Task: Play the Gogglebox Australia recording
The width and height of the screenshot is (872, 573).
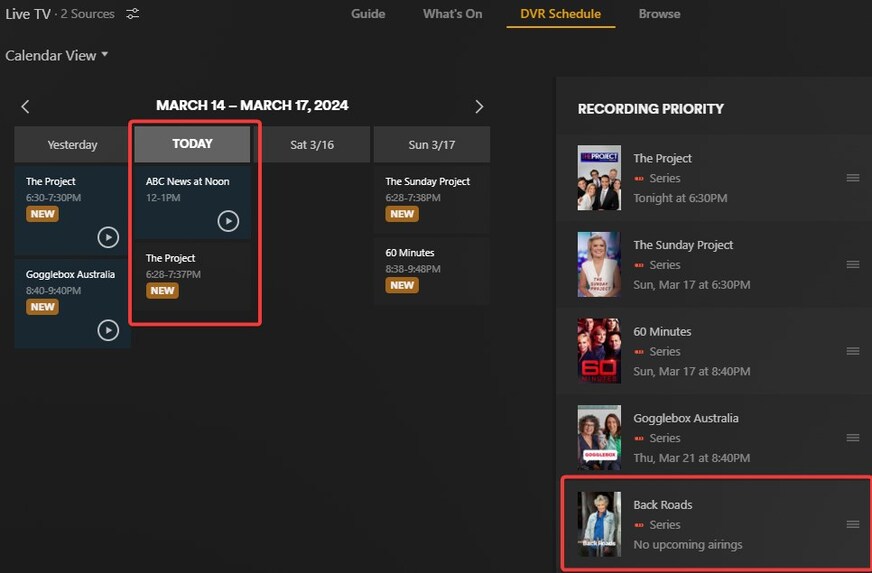Action: [x=108, y=330]
